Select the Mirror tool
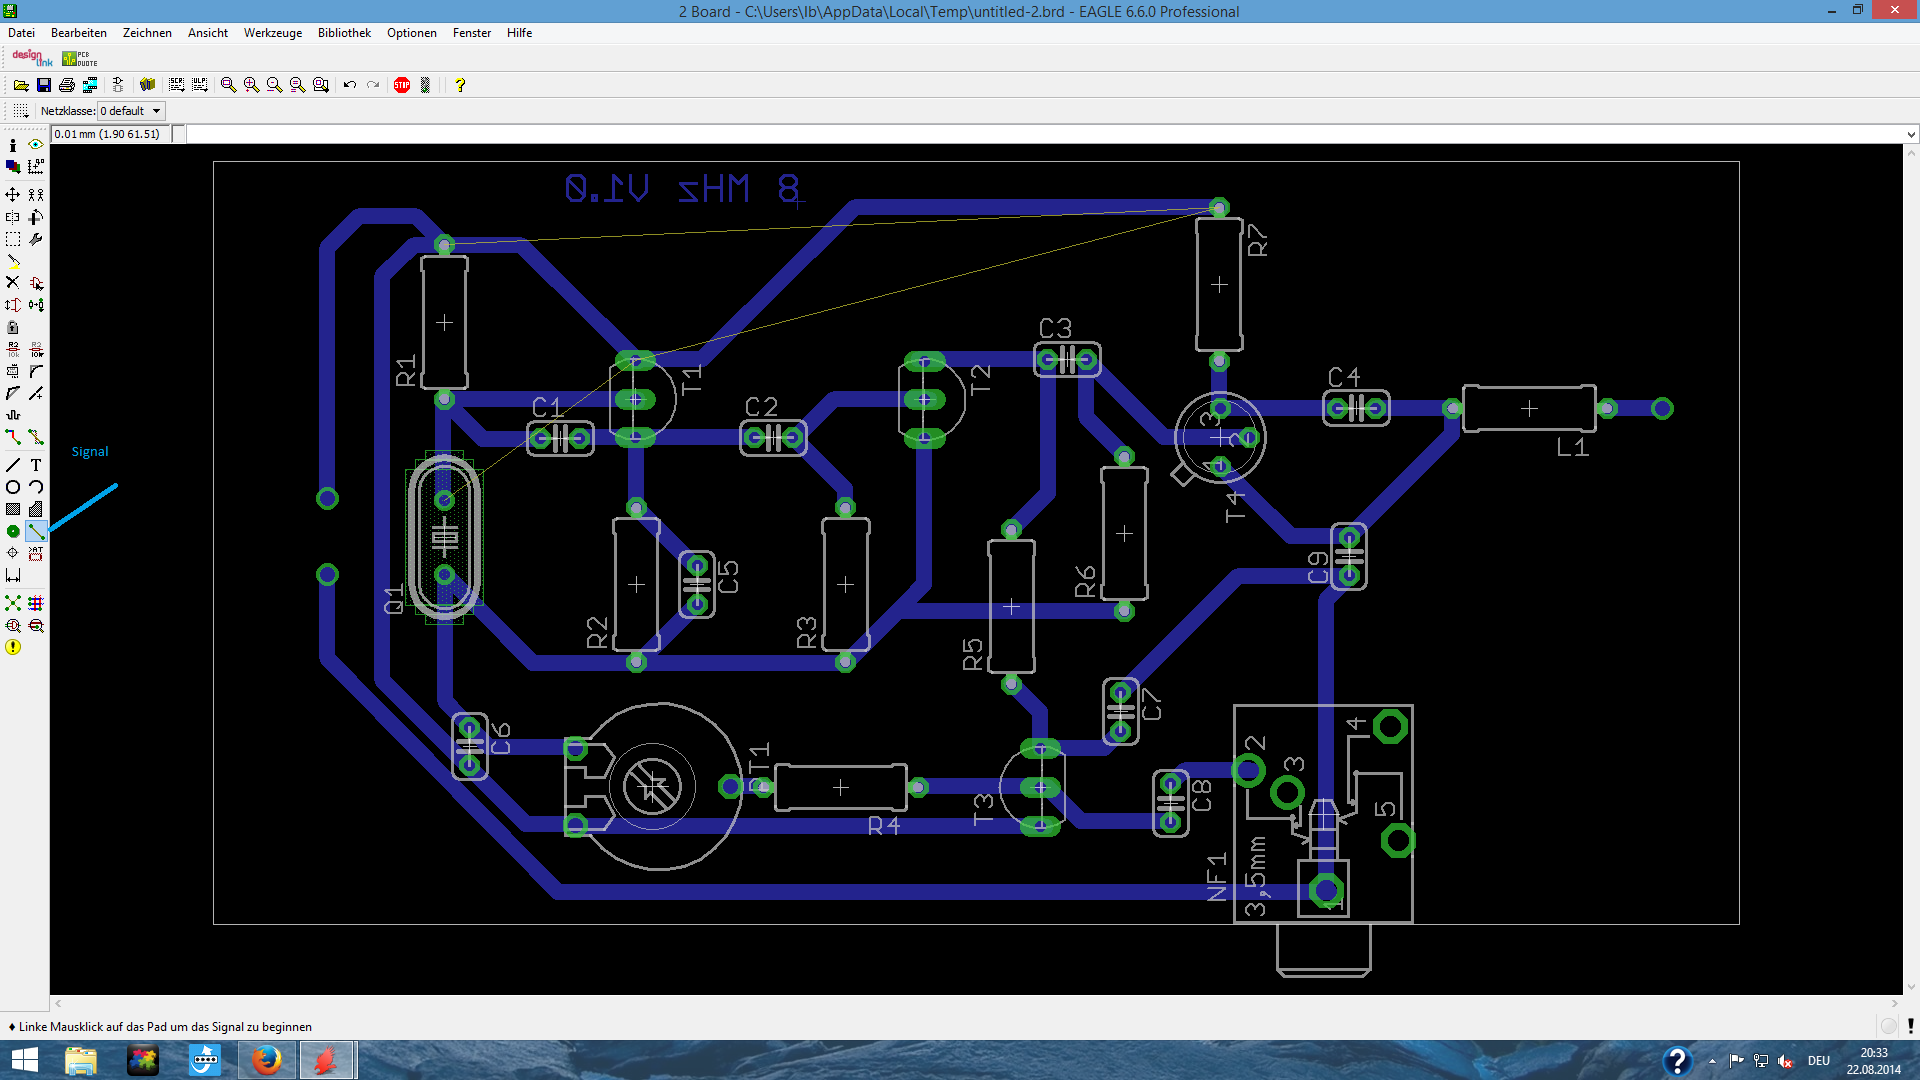The height and width of the screenshot is (1080, 1920). pyautogui.click(x=13, y=217)
